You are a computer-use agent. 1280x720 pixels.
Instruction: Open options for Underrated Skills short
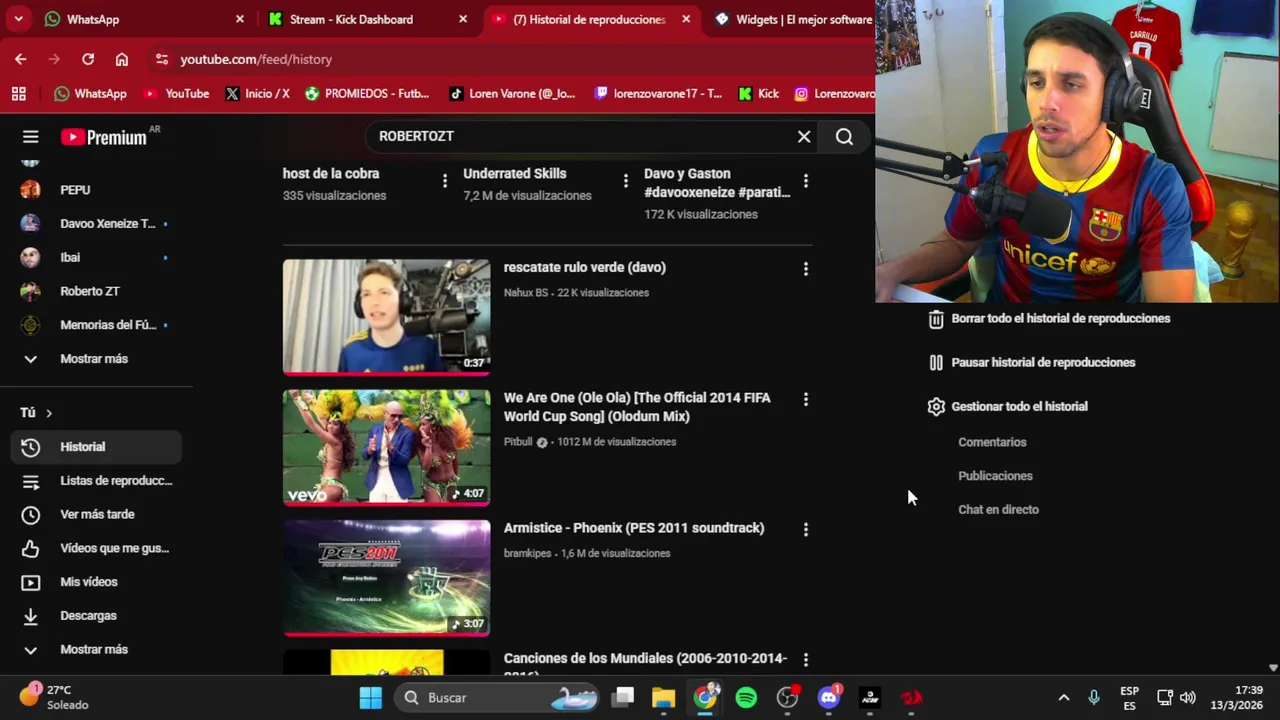pyautogui.click(x=626, y=181)
